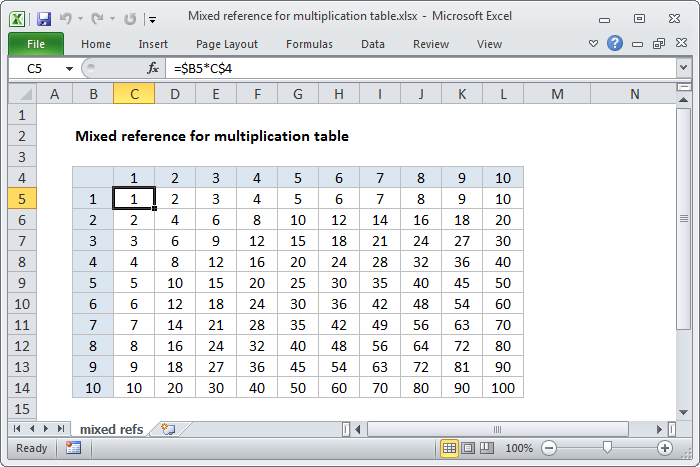The height and width of the screenshot is (467, 700).
Task: Click the Undo arrow icon
Action: [66, 18]
